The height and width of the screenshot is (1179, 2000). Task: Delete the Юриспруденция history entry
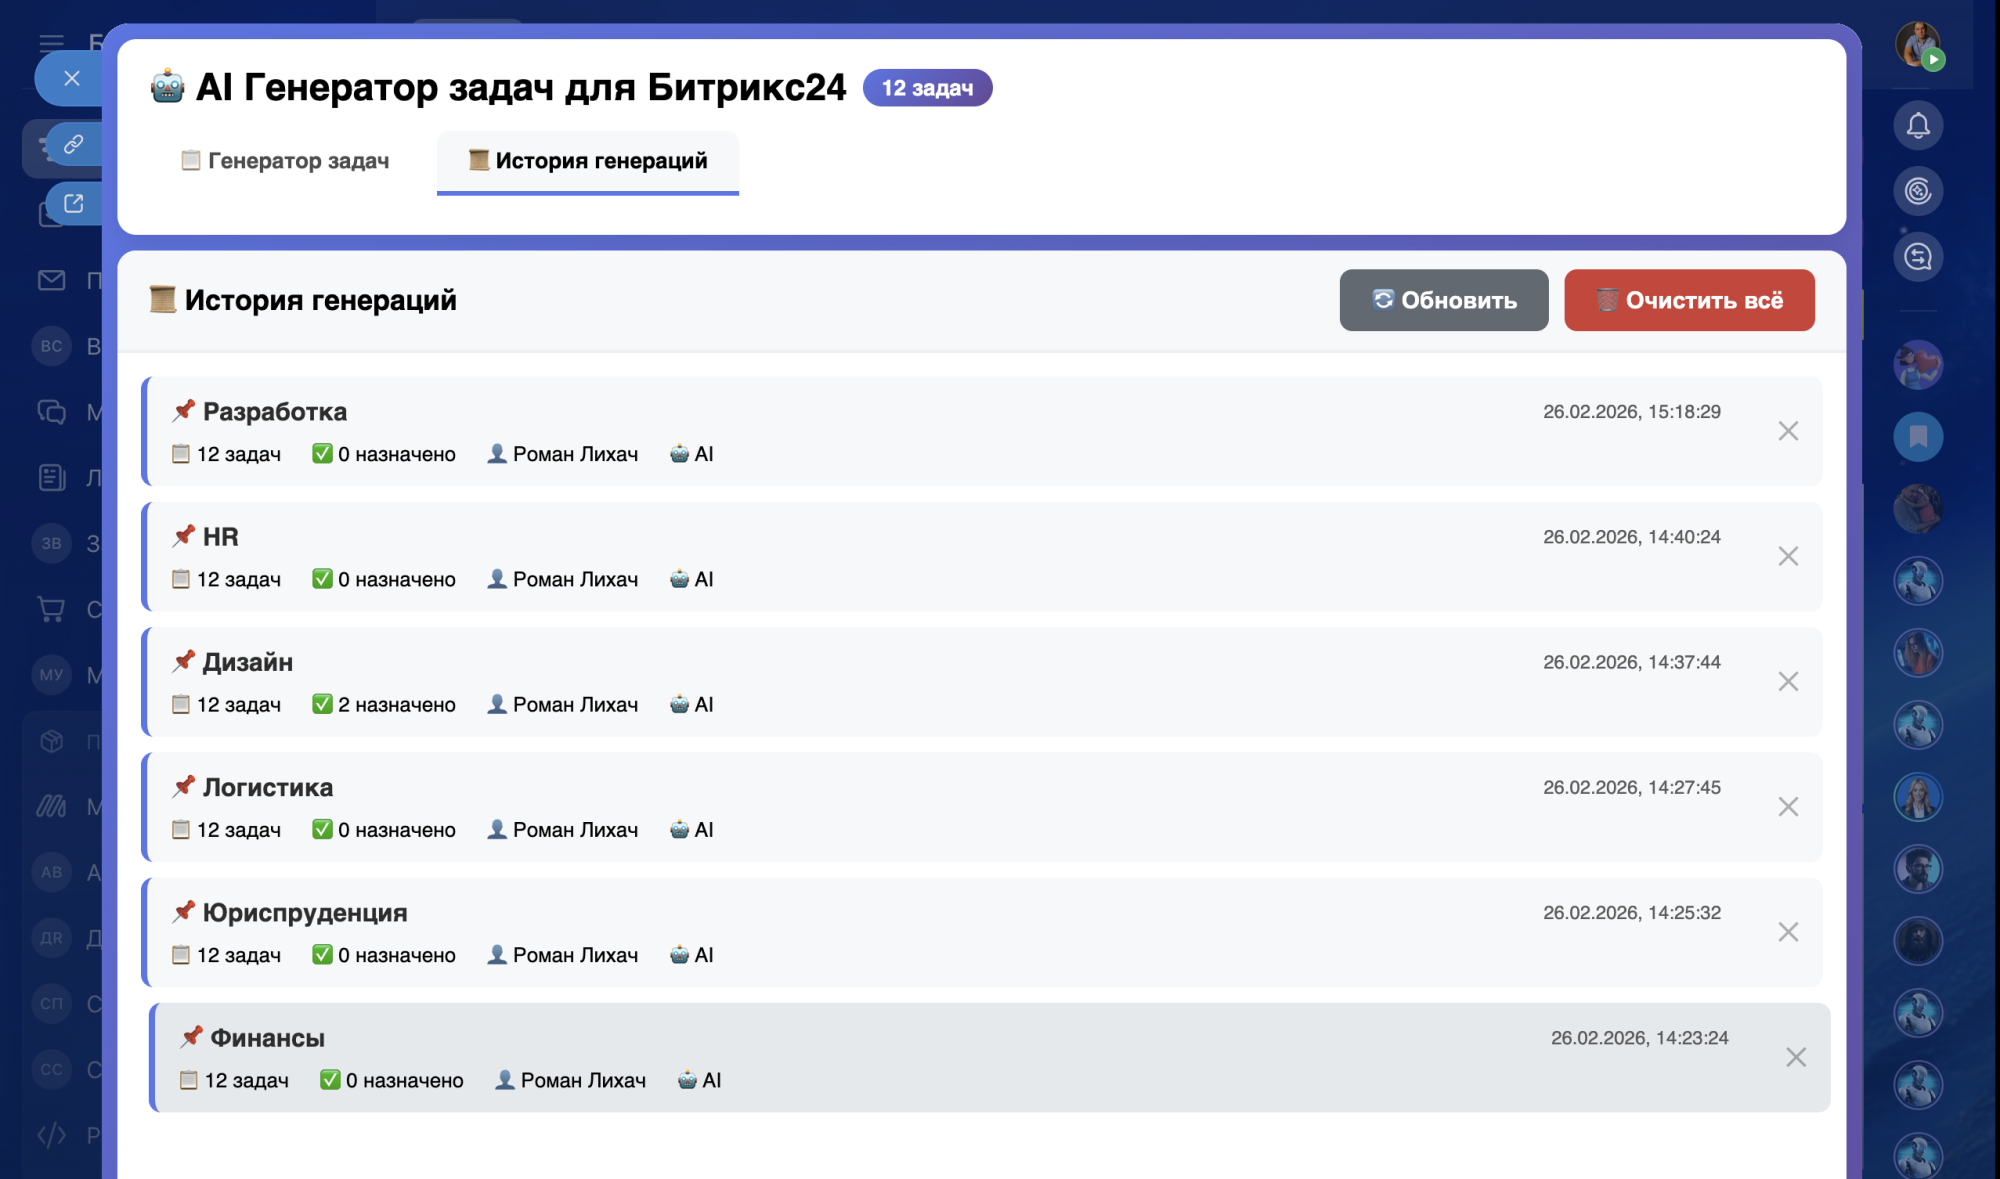point(1788,932)
